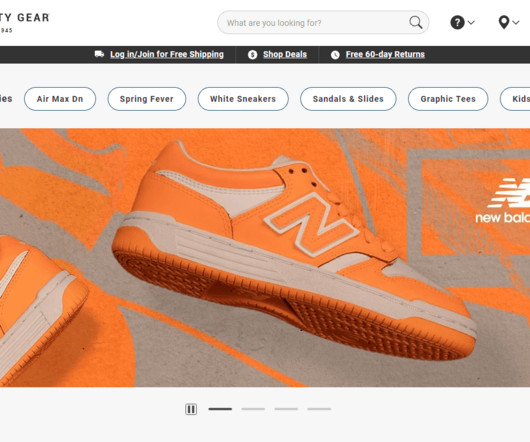Viewport: 530px width, 442px height.
Task: Click the site logo ending in GEAR
Action: tap(24, 22)
